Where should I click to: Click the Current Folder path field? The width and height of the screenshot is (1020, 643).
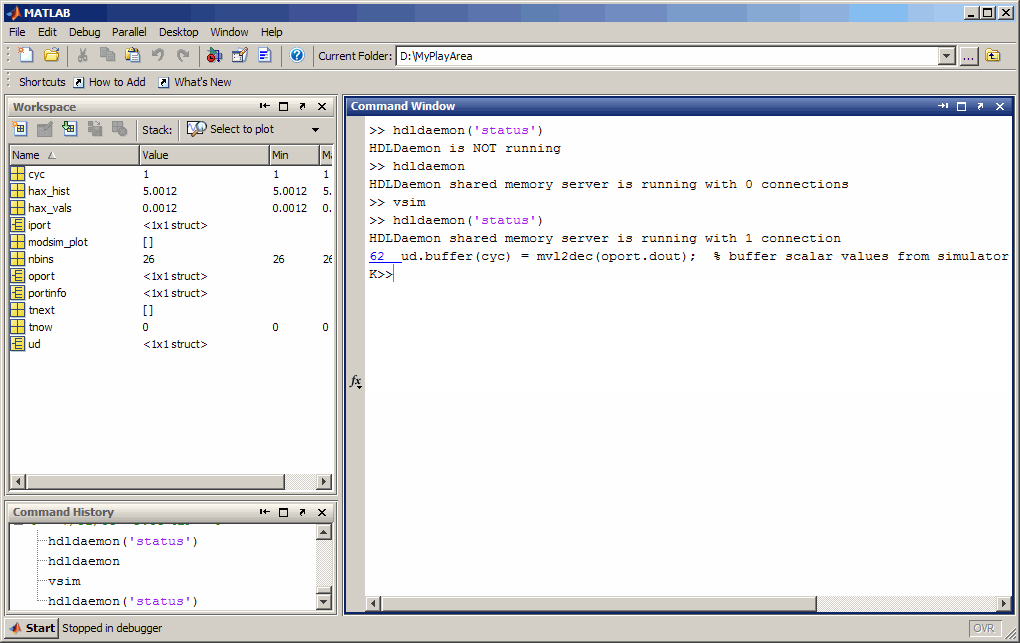coord(667,57)
